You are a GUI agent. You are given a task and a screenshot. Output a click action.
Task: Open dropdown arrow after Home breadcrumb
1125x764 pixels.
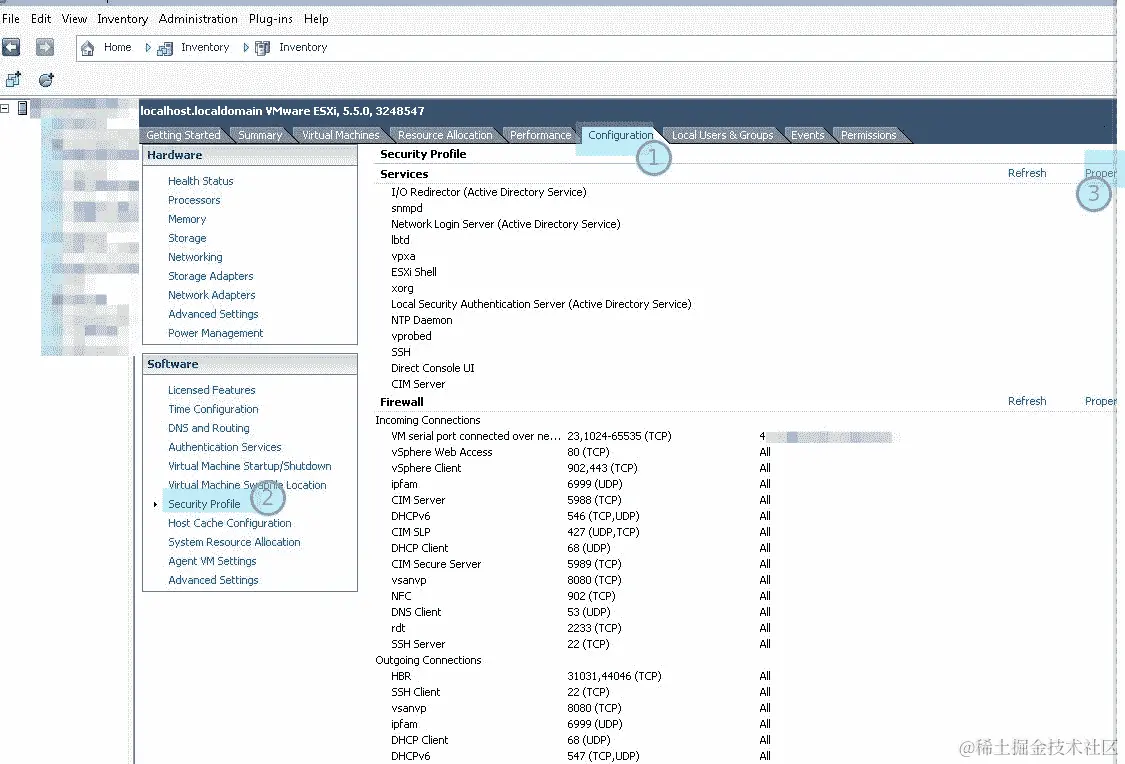coord(148,47)
